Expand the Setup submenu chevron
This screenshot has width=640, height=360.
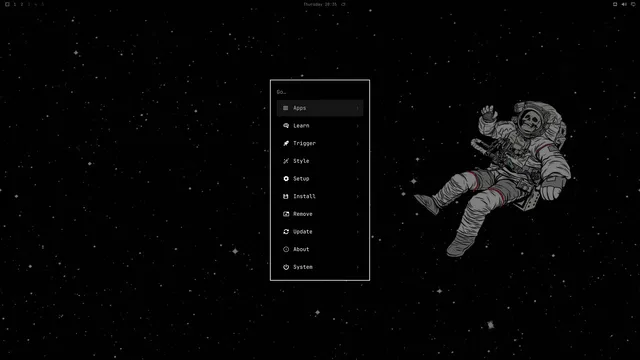click(358, 179)
